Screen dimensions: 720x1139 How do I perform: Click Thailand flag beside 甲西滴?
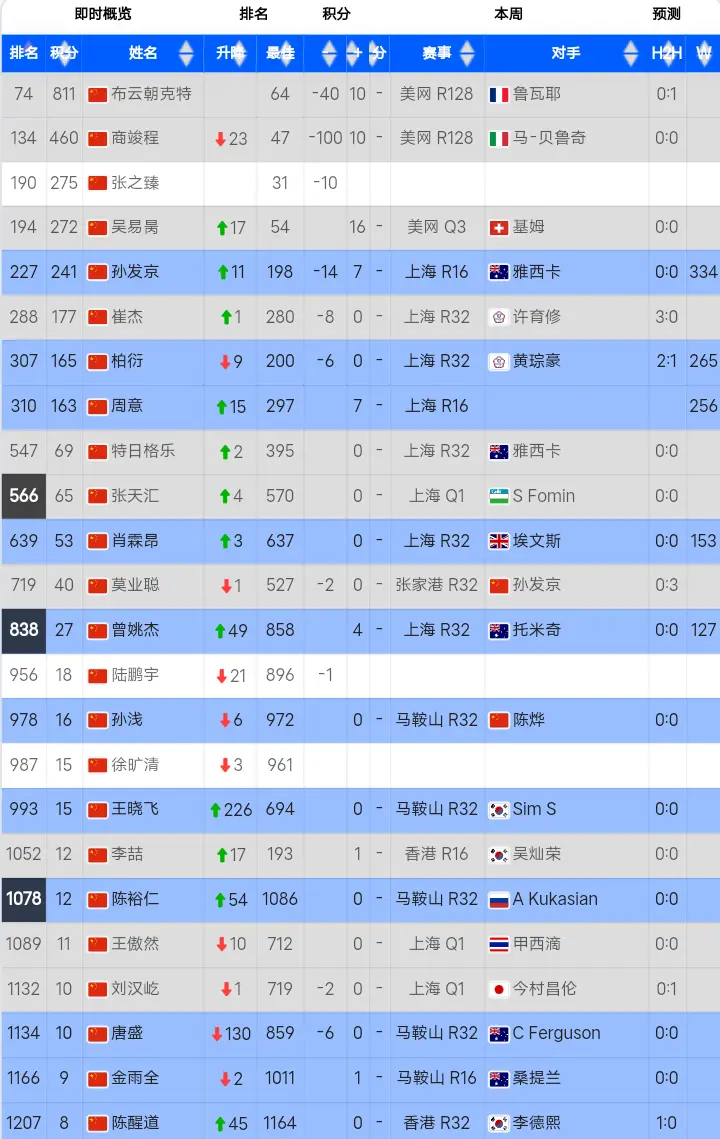tap(499, 944)
